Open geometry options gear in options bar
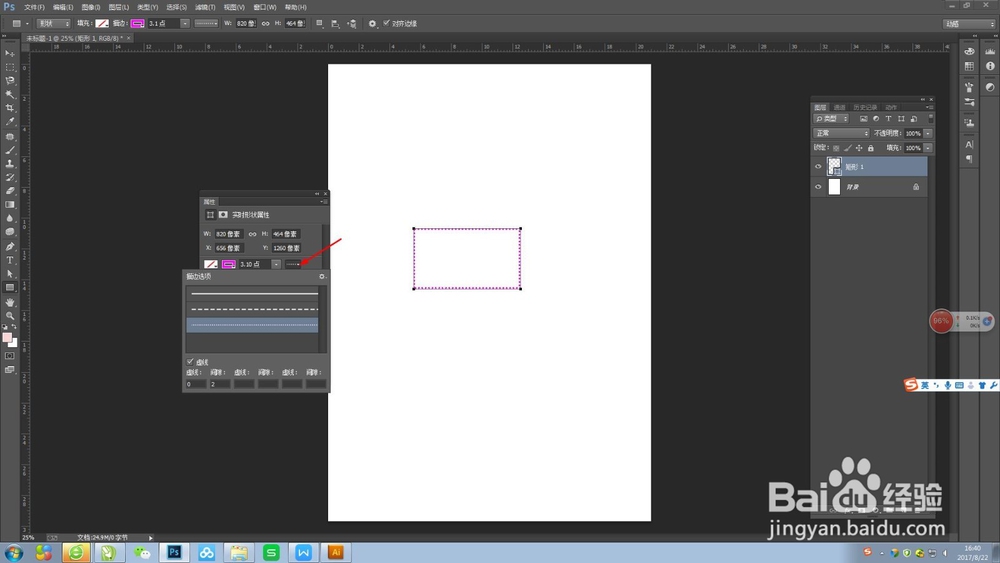The height and width of the screenshot is (563, 1000). (372, 24)
